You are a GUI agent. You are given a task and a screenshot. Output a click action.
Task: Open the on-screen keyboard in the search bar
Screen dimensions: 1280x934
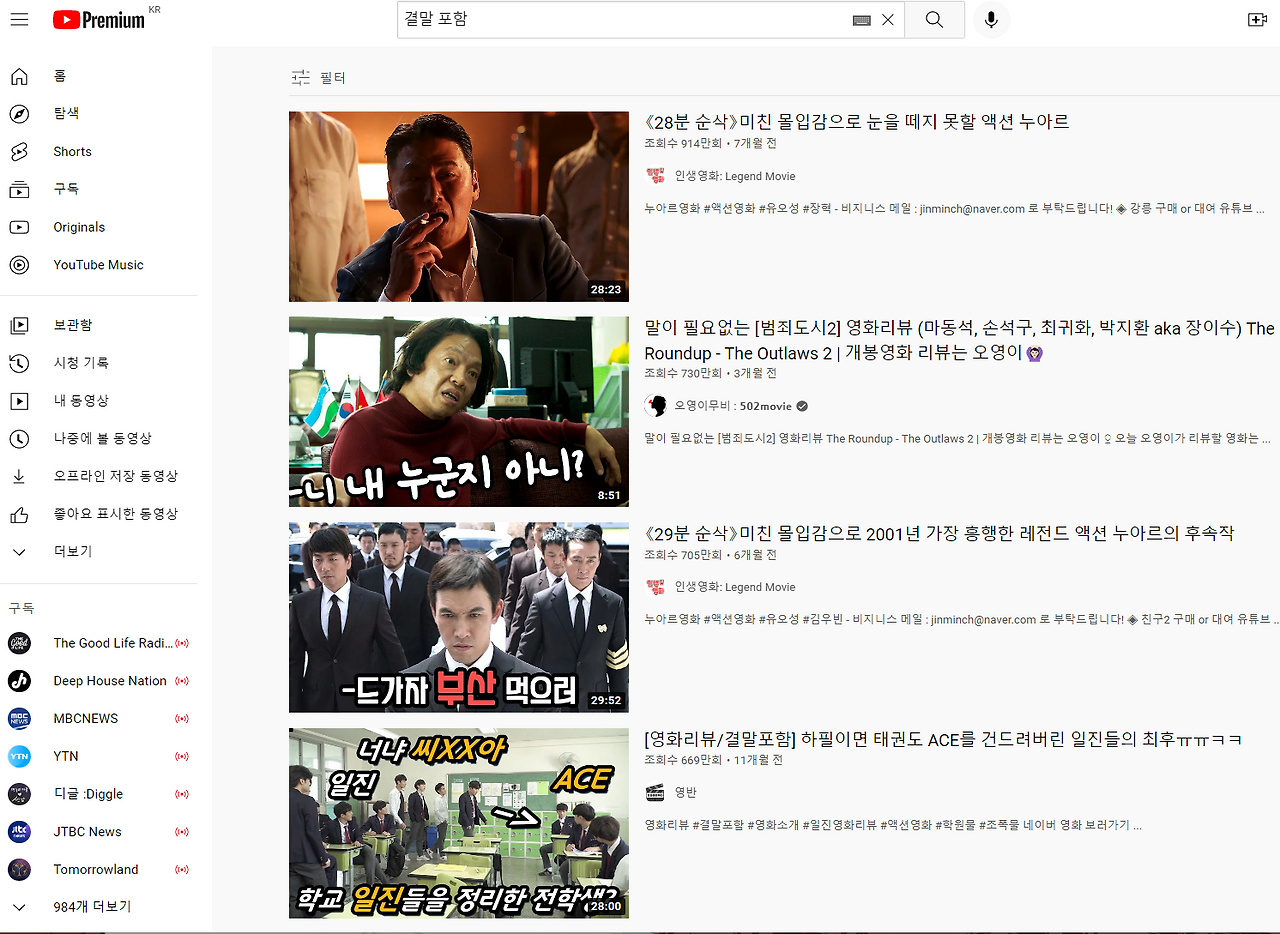click(x=860, y=19)
